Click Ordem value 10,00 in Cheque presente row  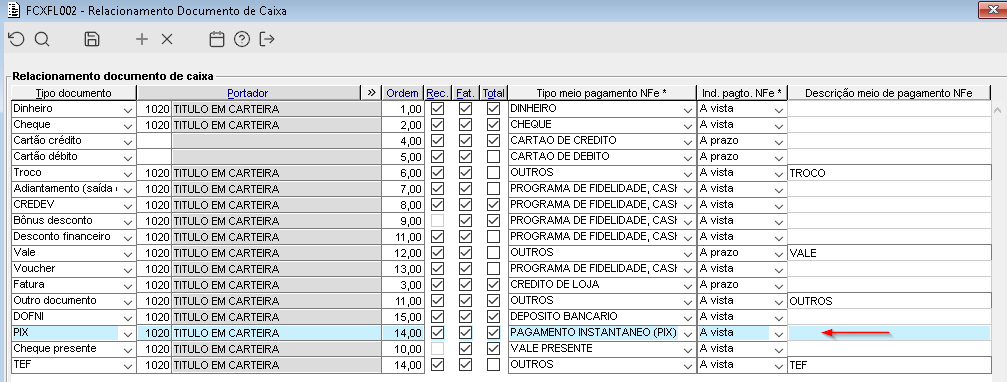coord(403,349)
